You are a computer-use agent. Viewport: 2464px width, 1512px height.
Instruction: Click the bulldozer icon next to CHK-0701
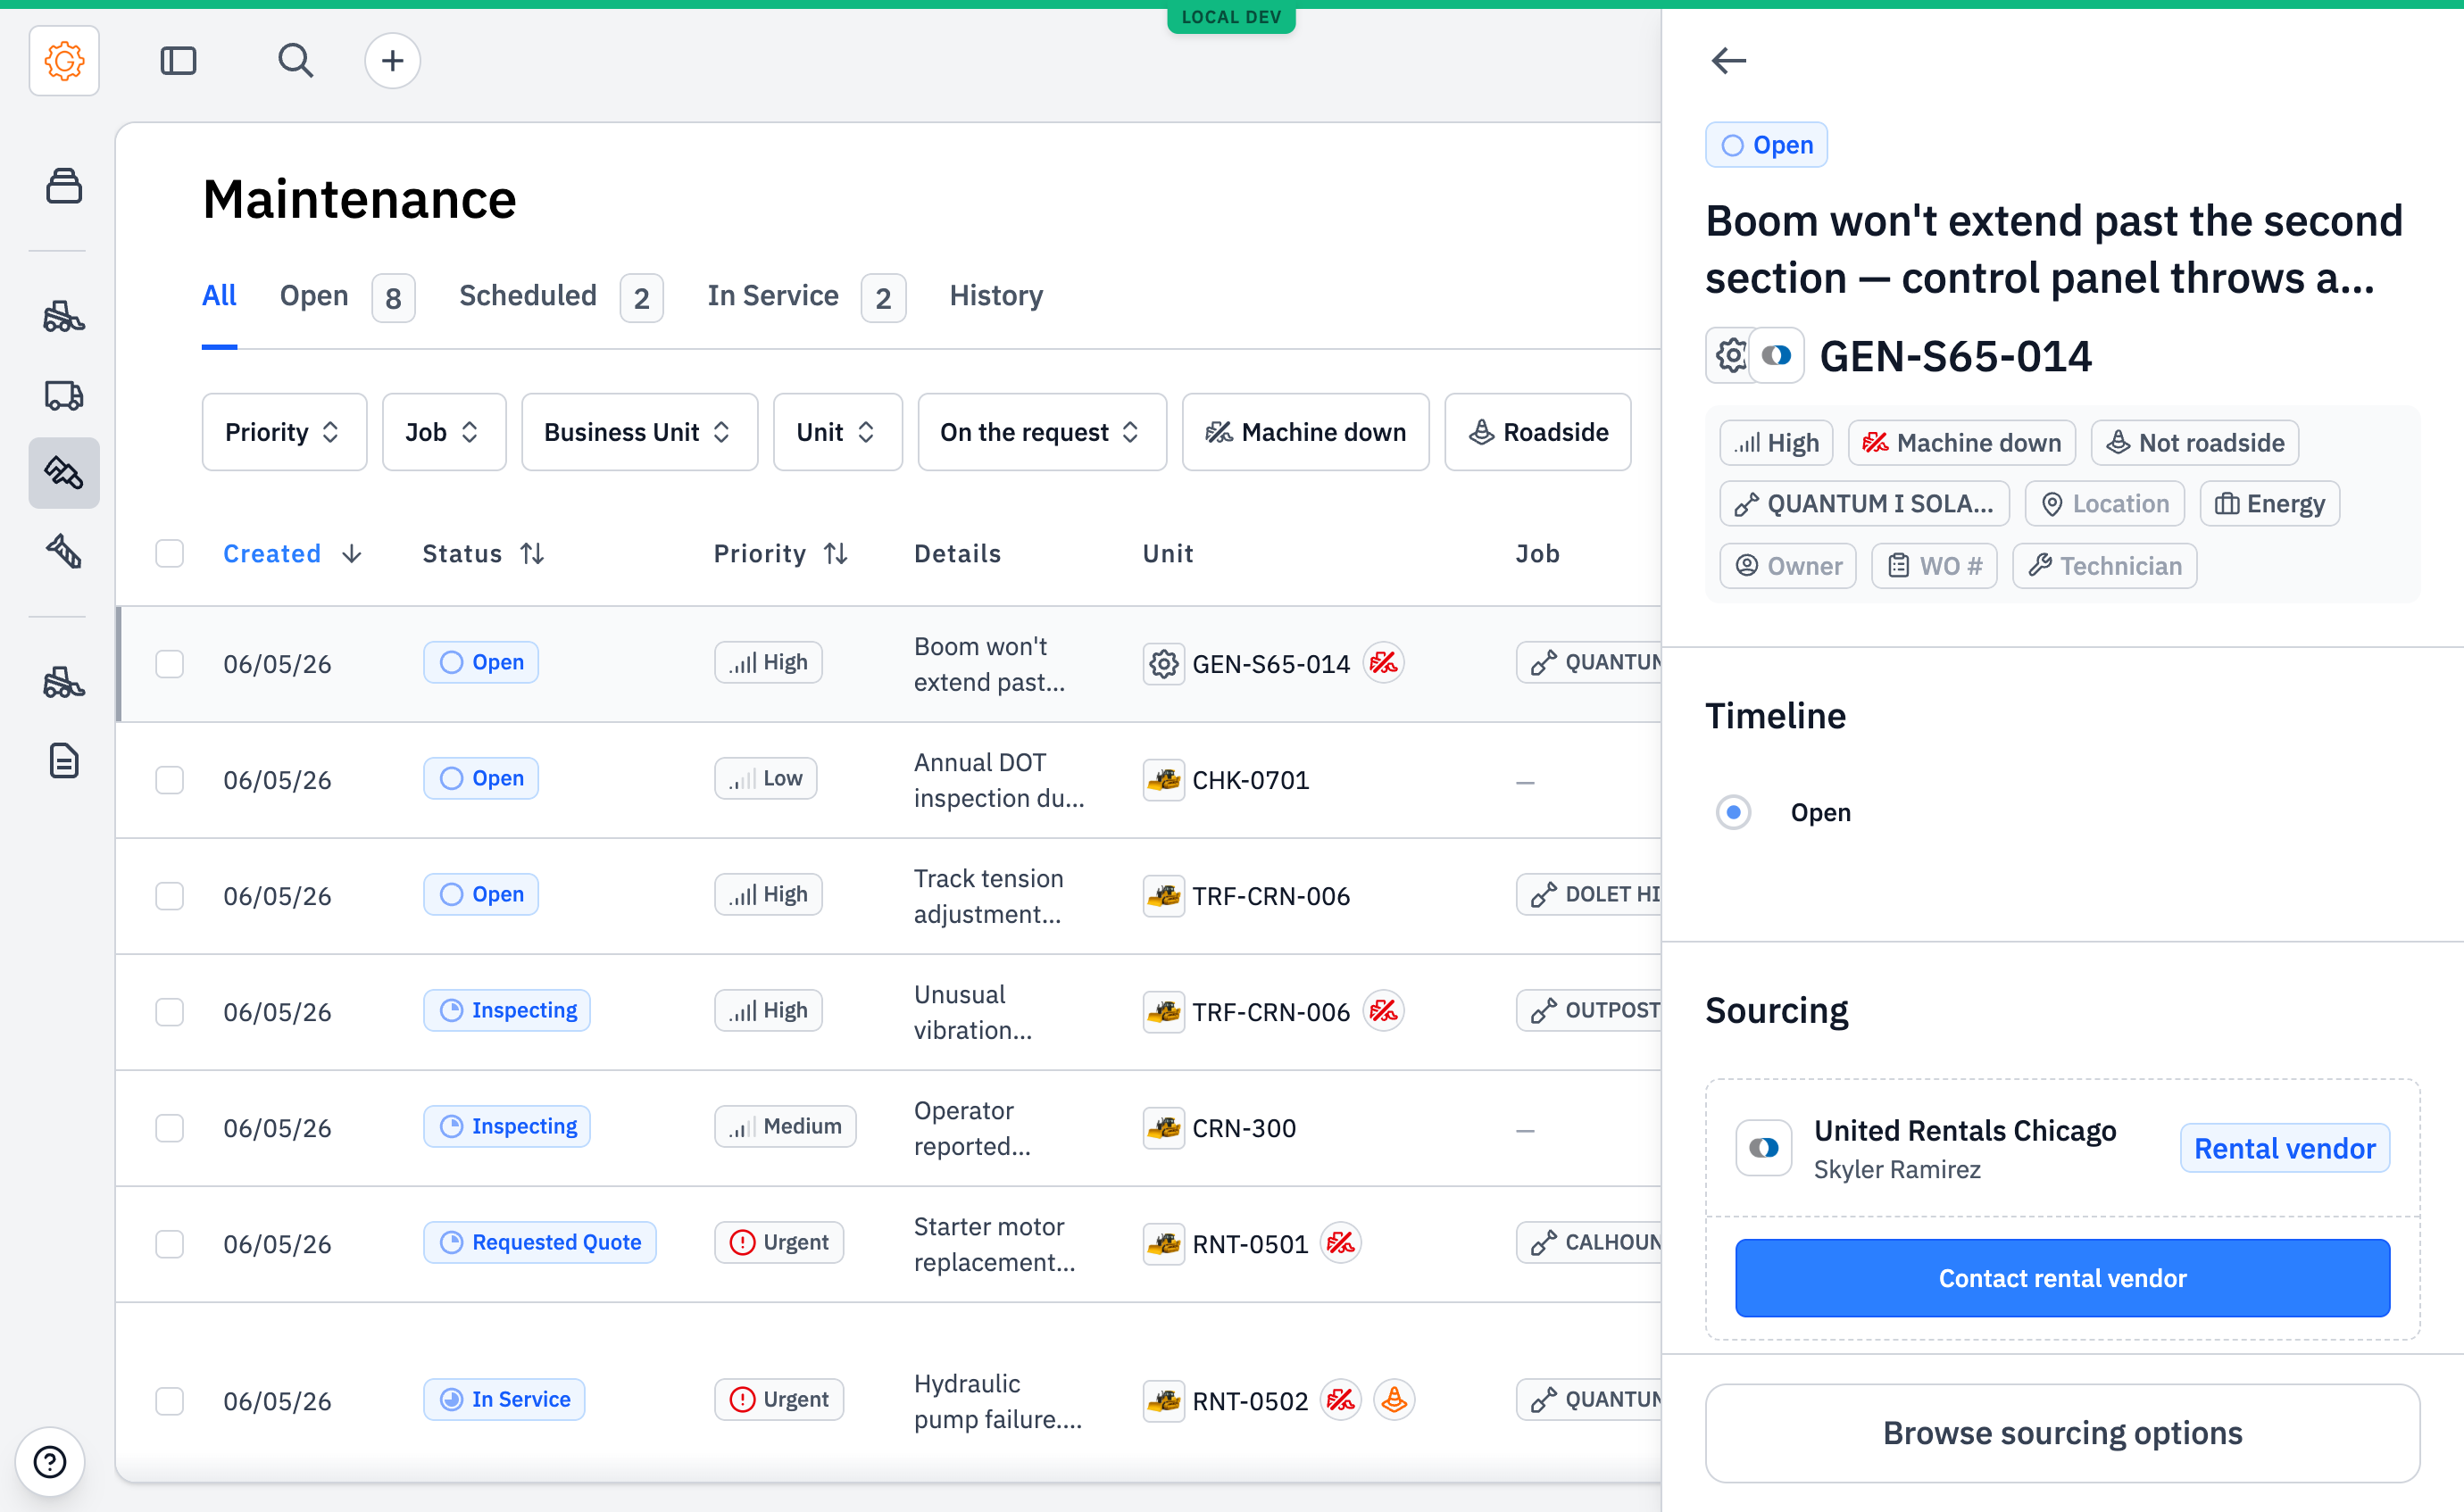pyautogui.click(x=1164, y=780)
